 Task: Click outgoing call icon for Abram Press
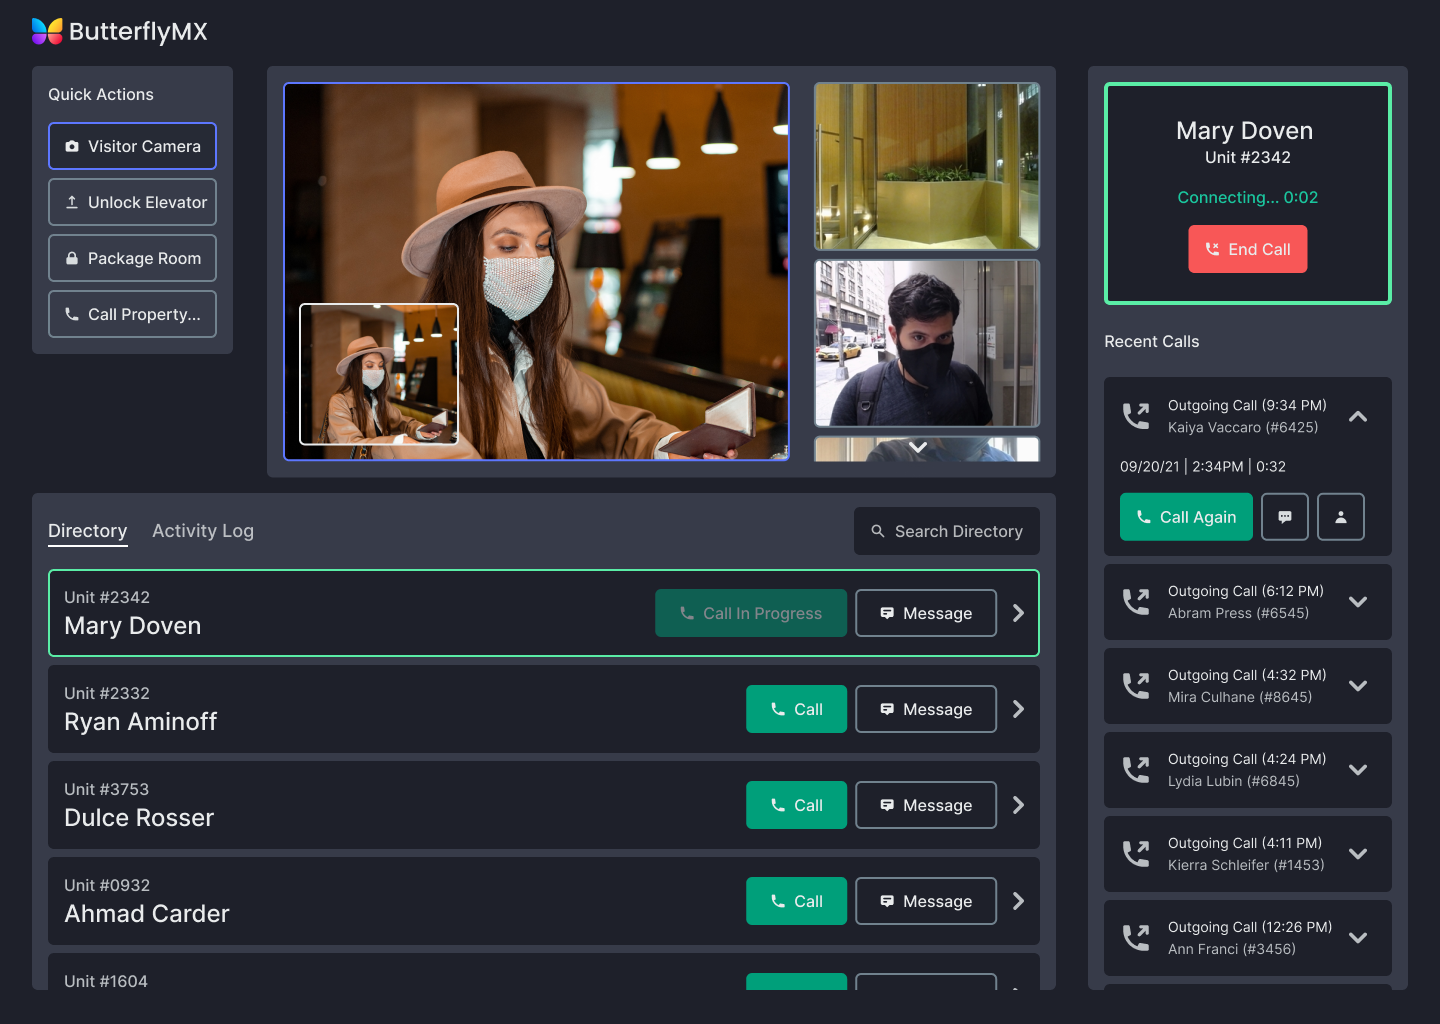(1136, 602)
